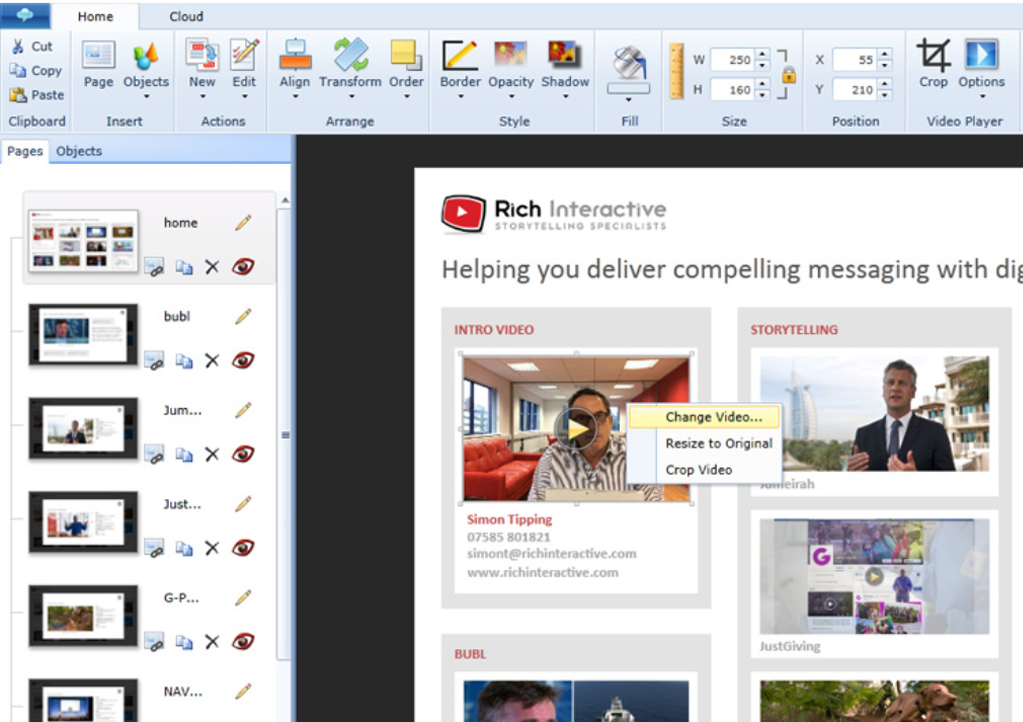Expand the Shadow dropdown arrow

pos(566,97)
